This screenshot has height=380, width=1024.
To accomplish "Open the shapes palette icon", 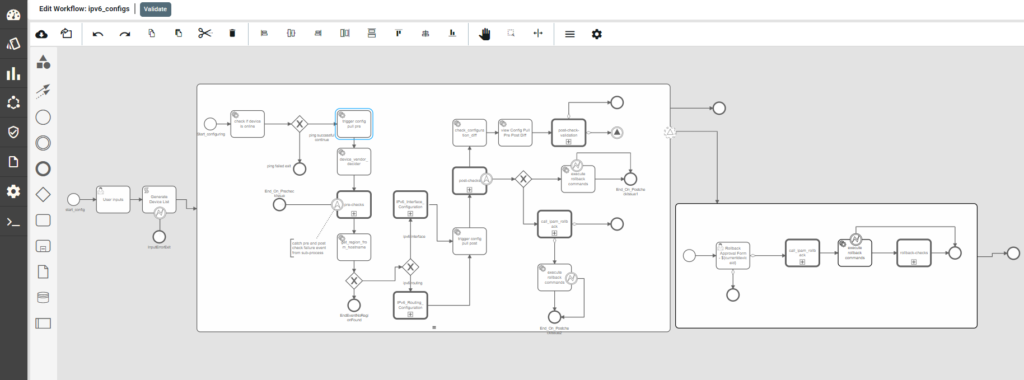I will [x=43, y=62].
